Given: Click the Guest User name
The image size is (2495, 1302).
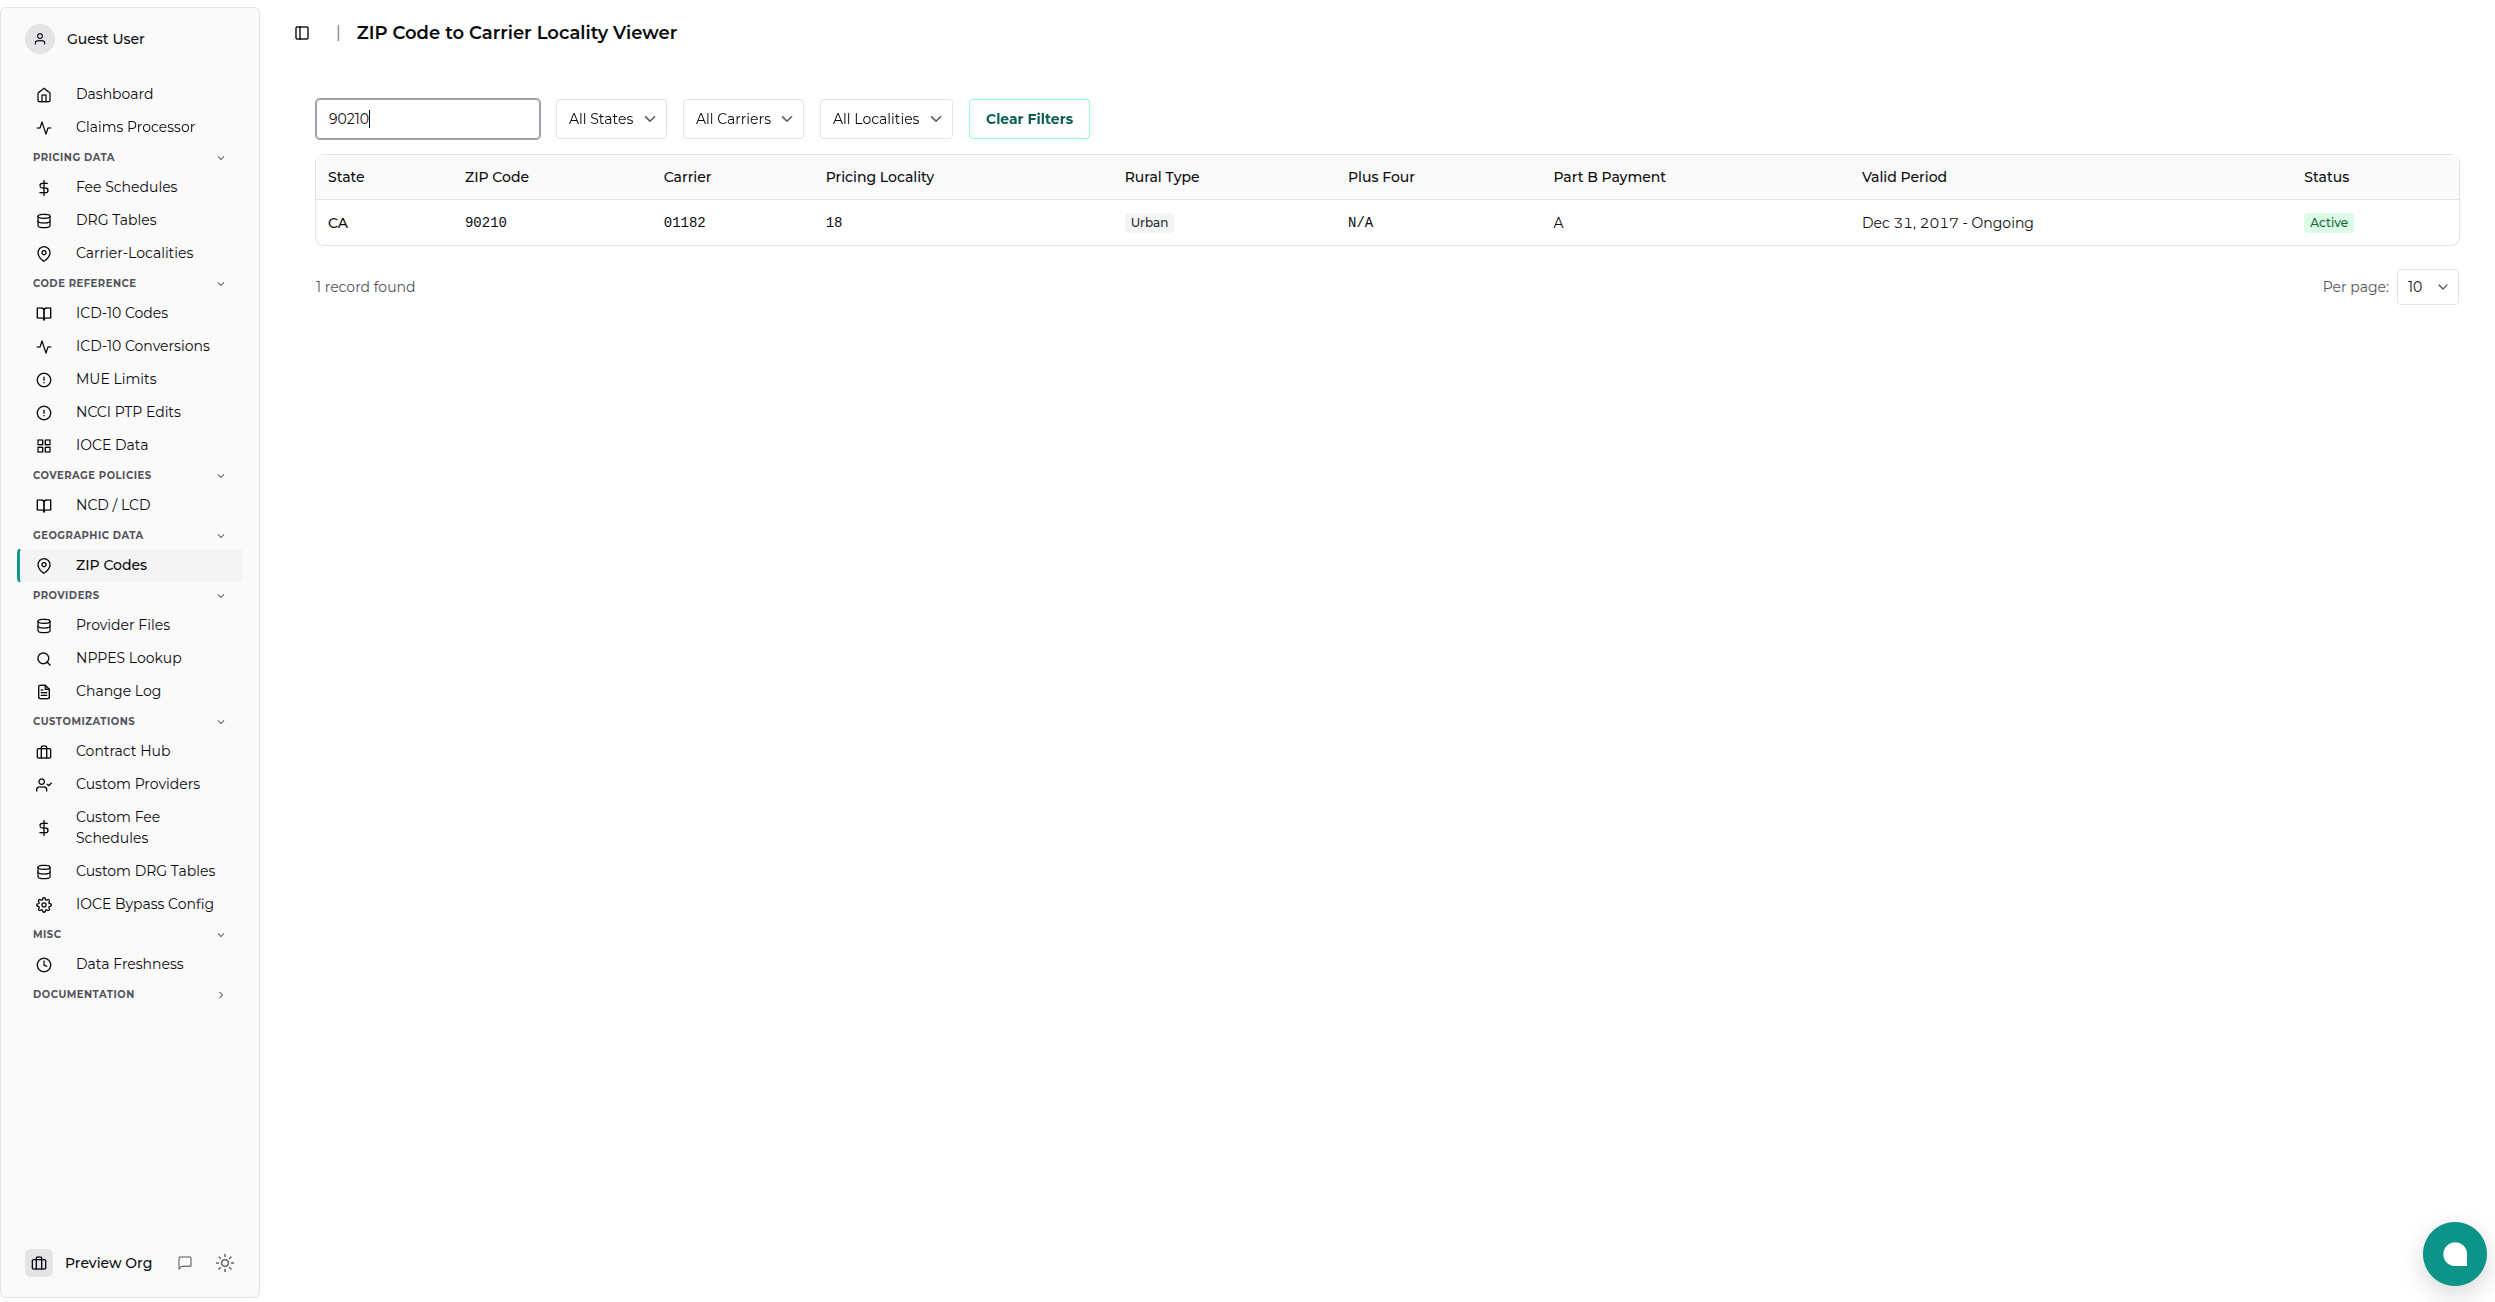Looking at the screenshot, I should (105, 39).
